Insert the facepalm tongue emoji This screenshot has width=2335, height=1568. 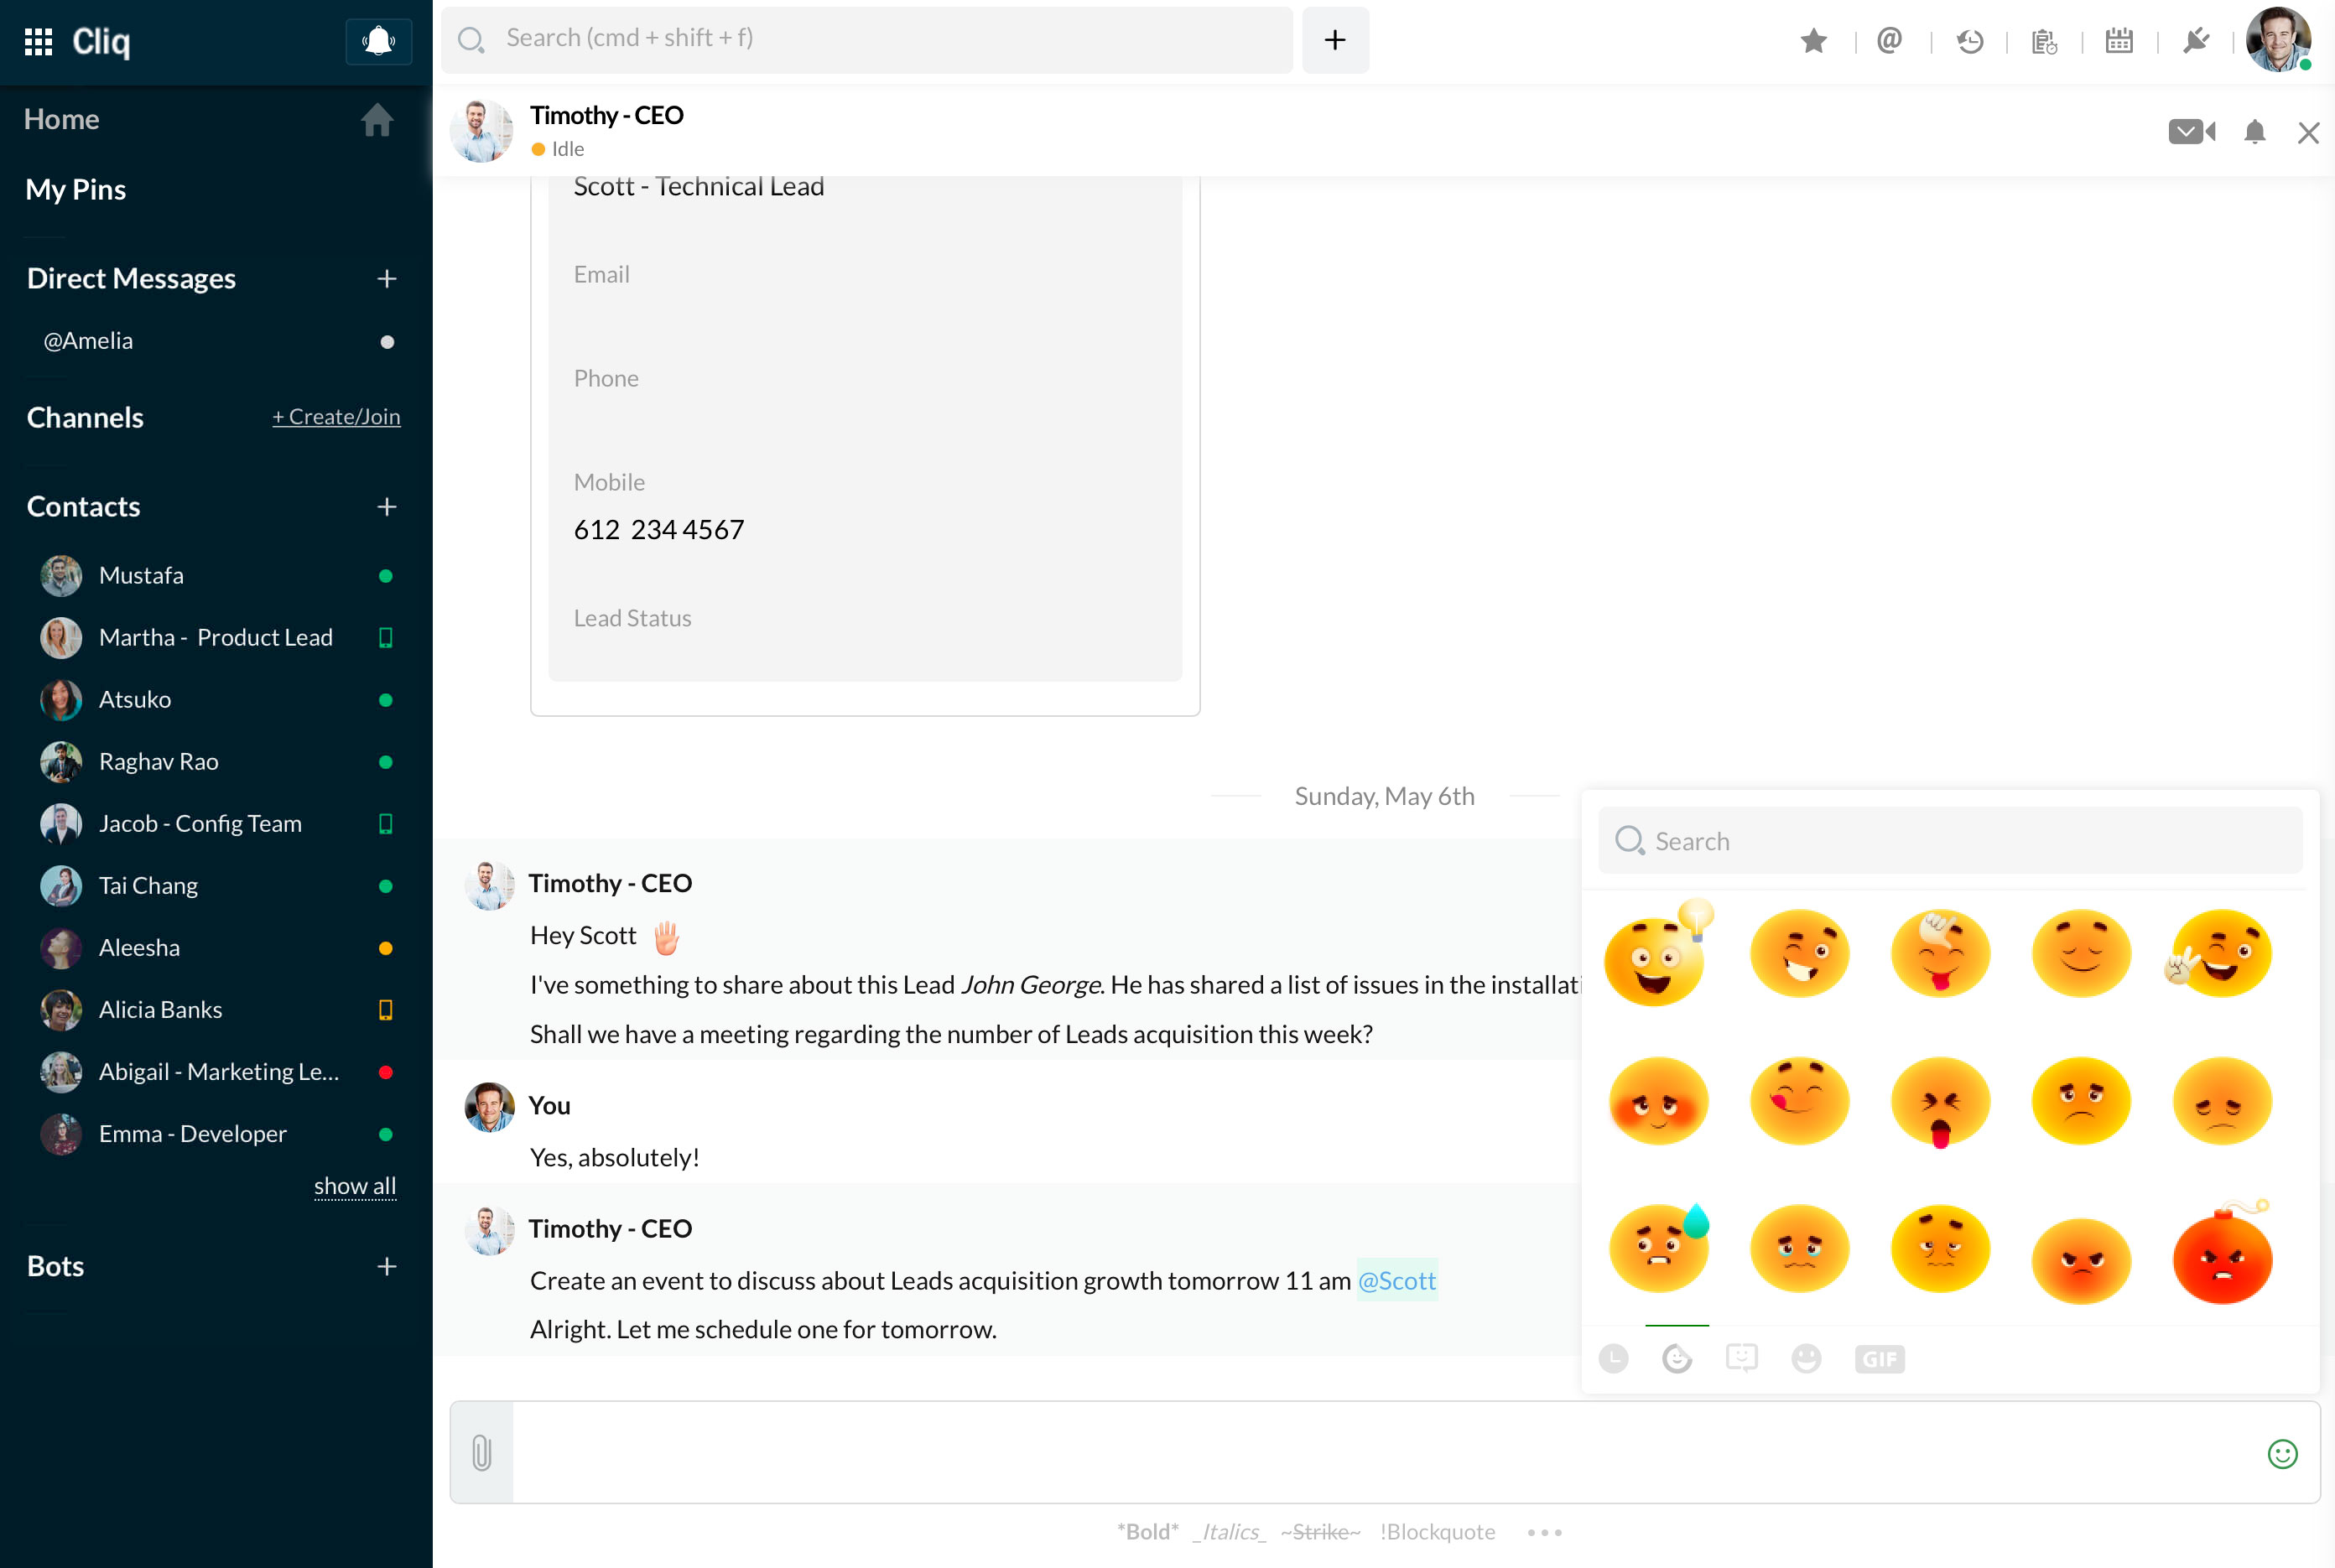[x=1940, y=953]
